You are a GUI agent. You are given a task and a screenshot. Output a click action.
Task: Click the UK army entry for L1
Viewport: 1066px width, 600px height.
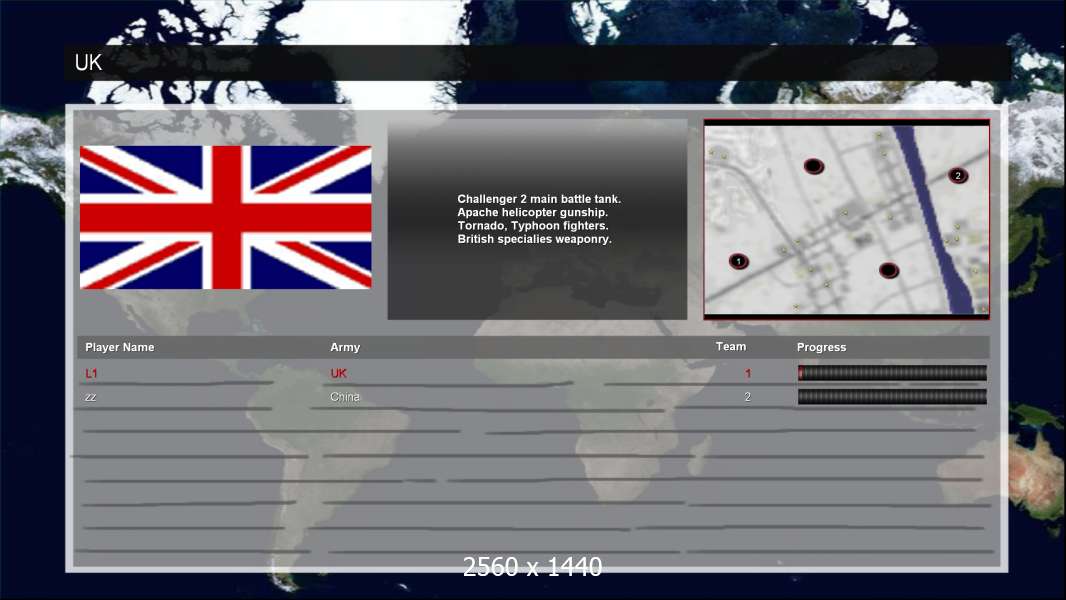tap(339, 374)
